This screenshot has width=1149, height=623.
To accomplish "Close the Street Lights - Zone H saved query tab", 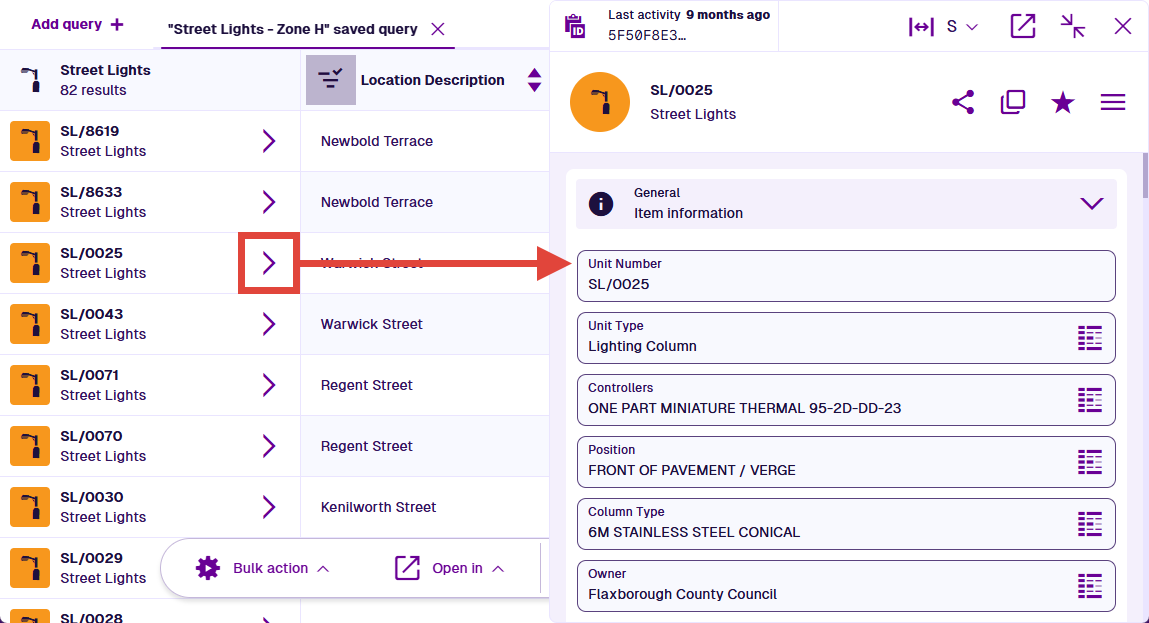I will point(438,29).
